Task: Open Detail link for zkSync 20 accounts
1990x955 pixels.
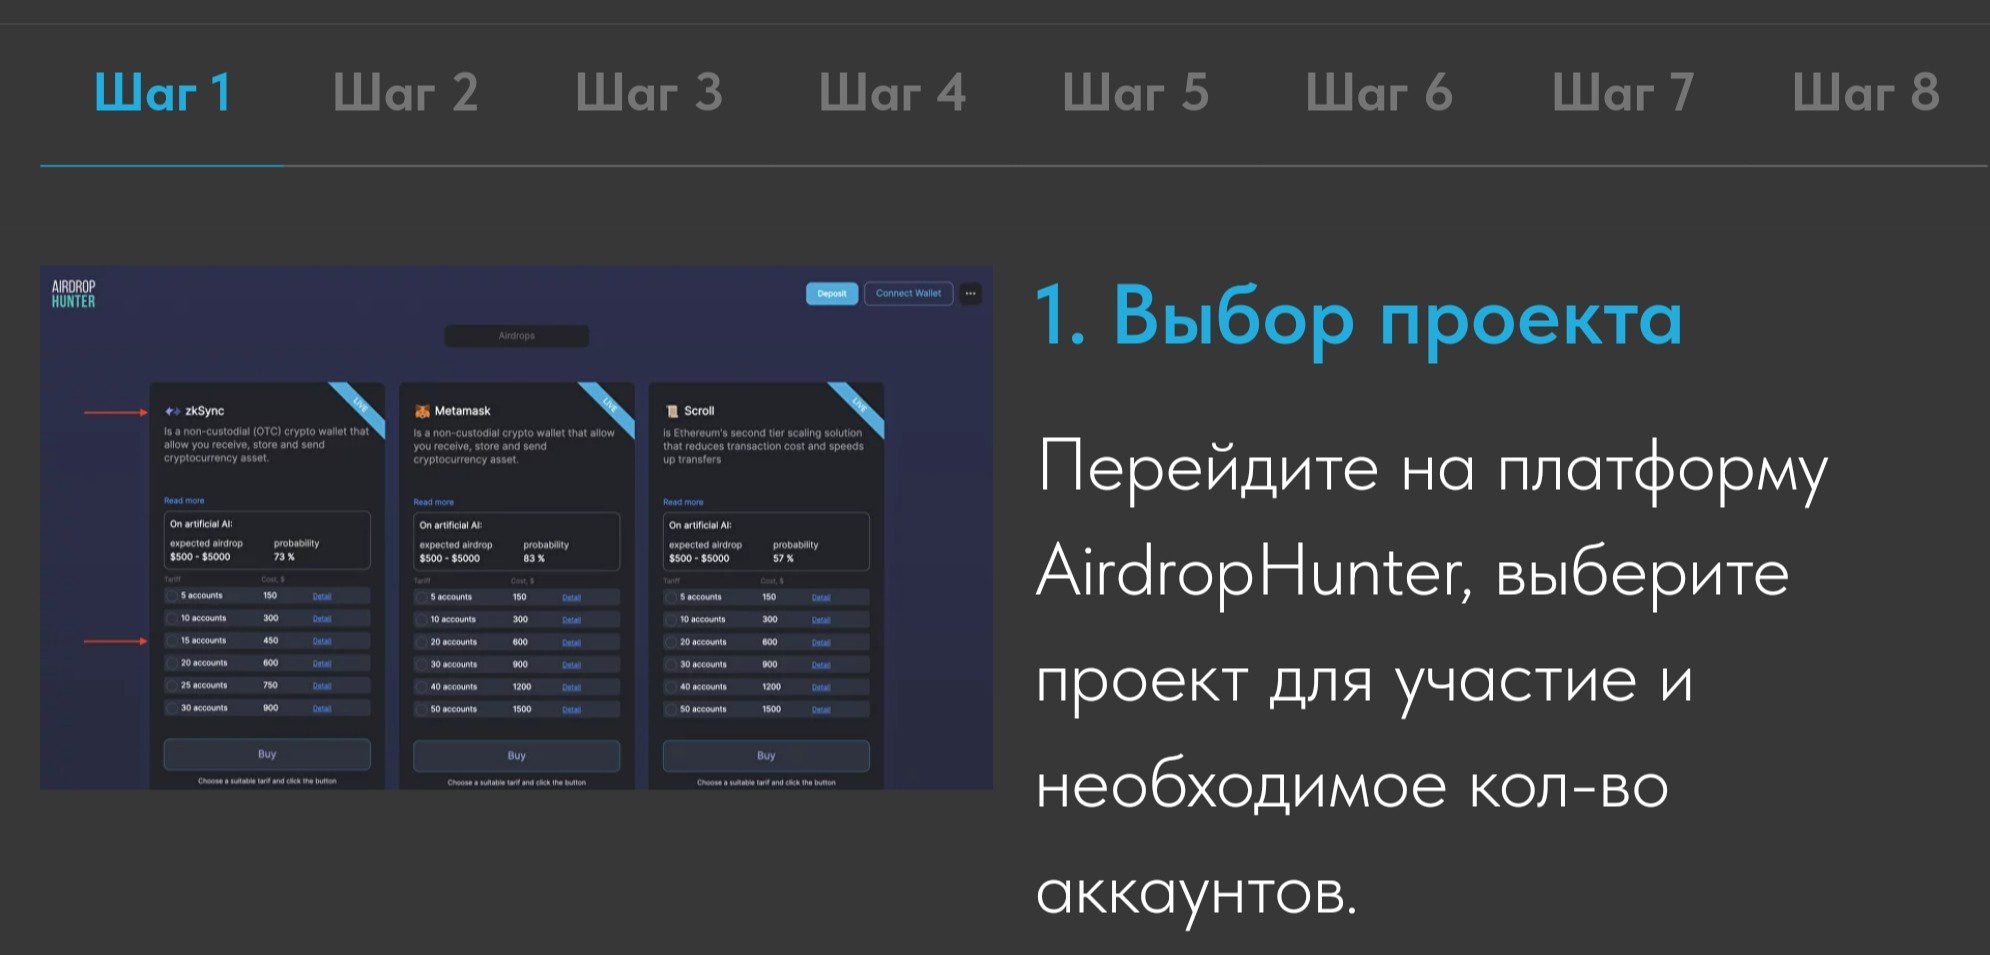Action: 322,664
